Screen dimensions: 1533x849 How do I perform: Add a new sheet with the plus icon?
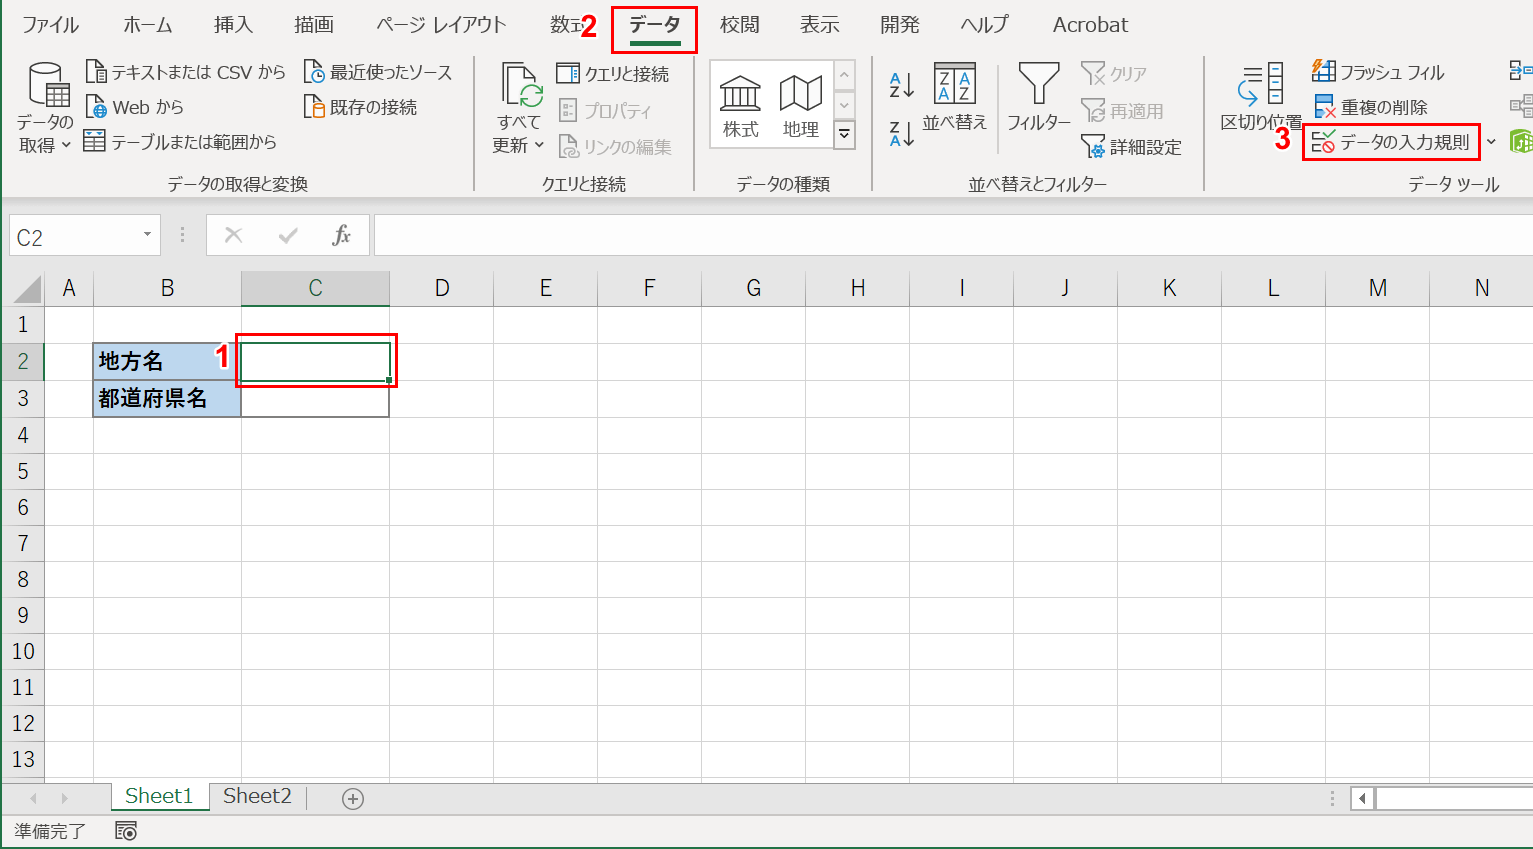click(x=352, y=798)
